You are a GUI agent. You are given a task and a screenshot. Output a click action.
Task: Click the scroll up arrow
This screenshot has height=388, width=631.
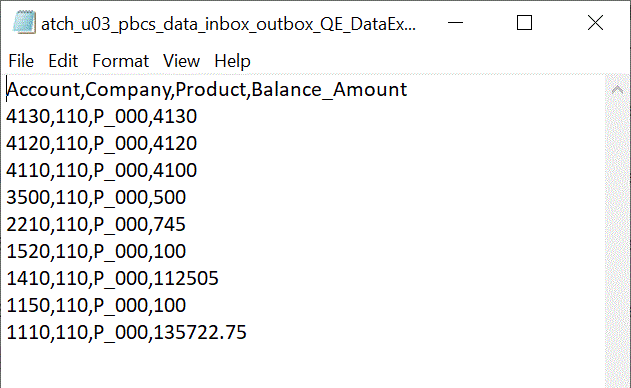tap(617, 89)
